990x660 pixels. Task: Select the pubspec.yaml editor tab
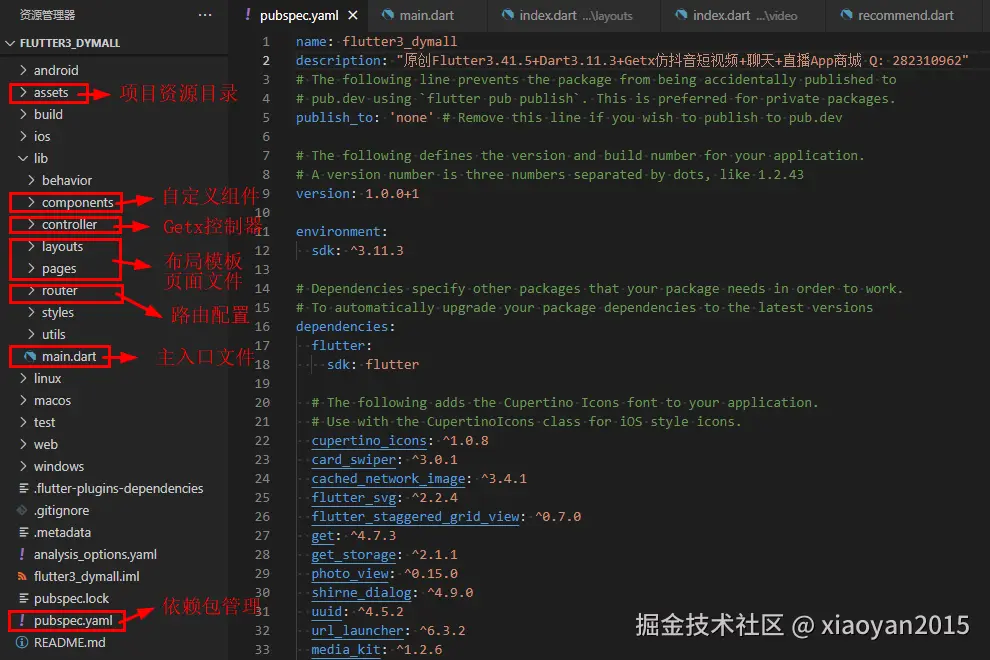299,15
